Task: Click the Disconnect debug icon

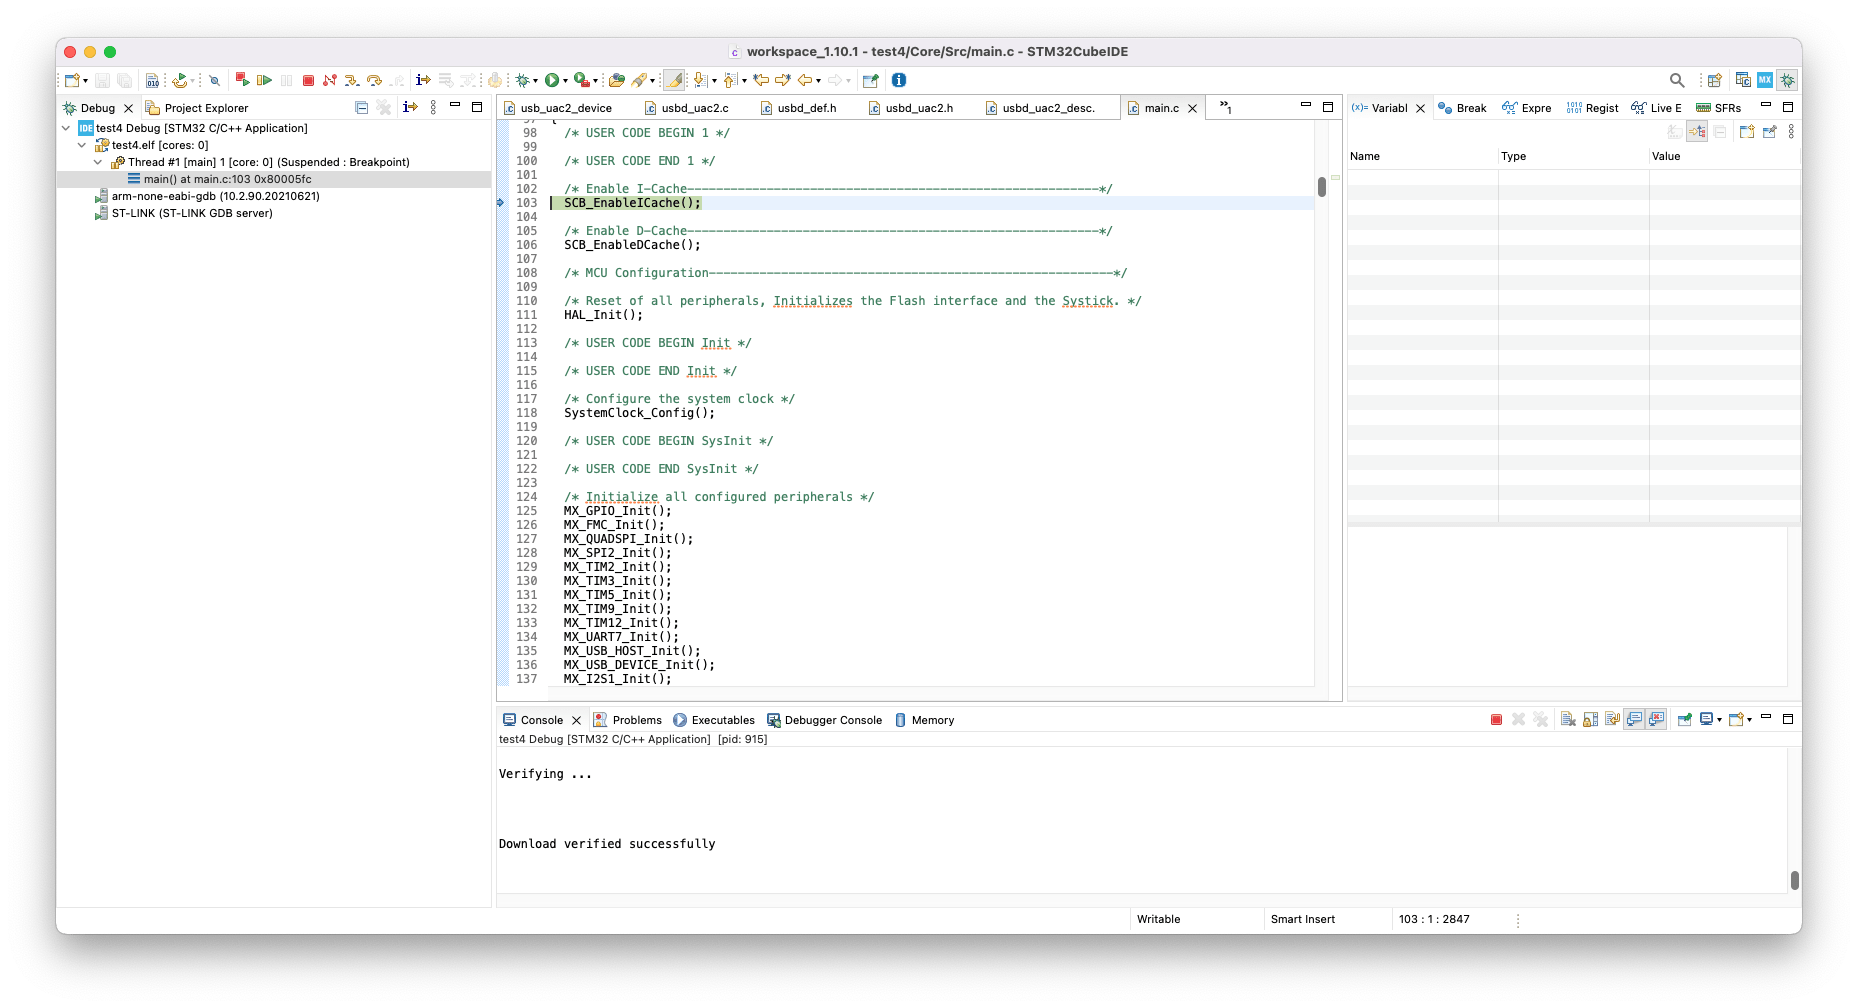Action: [x=330, y=80]
